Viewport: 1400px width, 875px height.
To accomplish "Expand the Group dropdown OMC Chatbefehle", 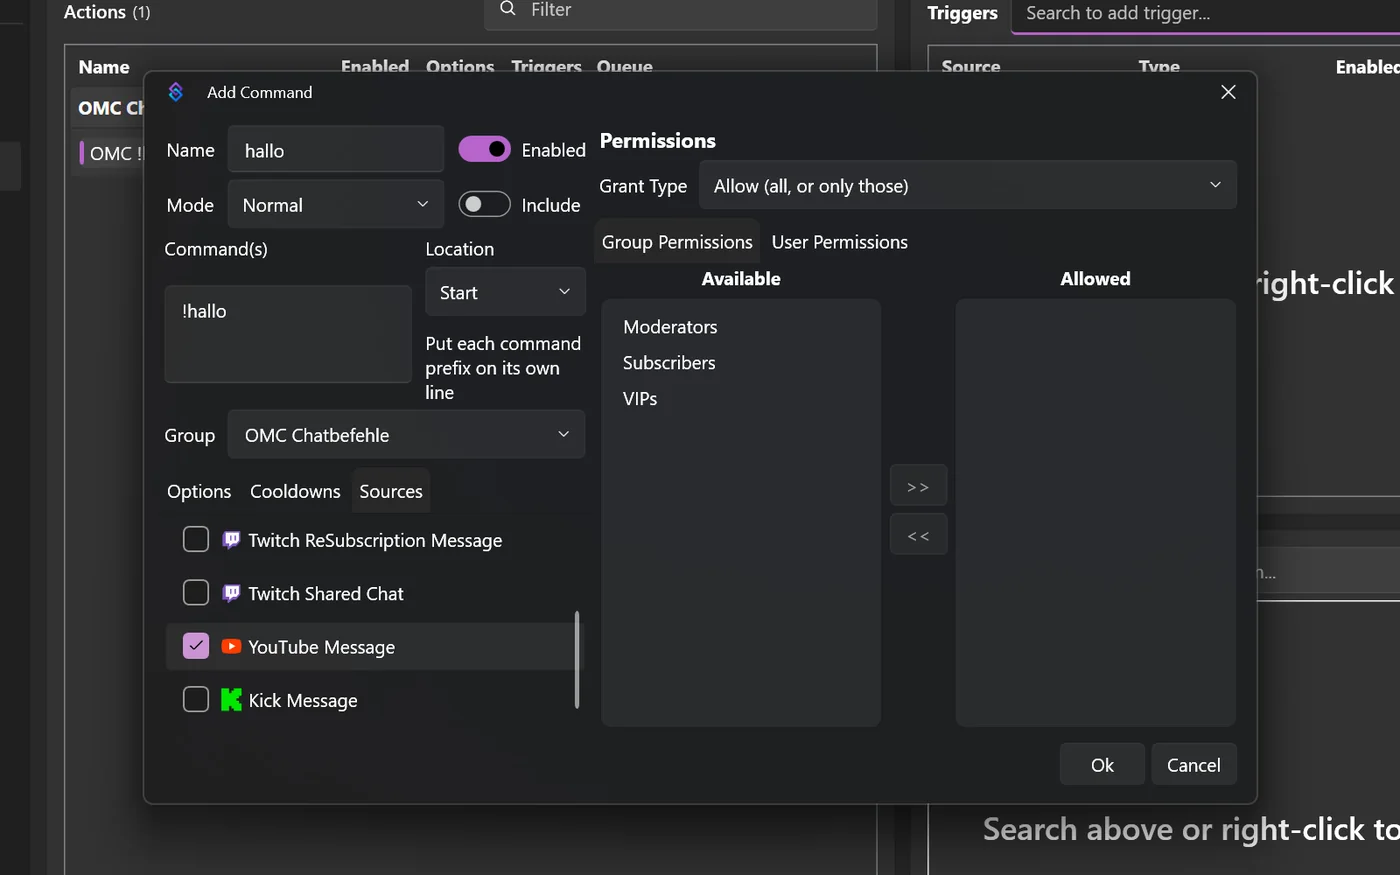I will [x=406, y=435].
